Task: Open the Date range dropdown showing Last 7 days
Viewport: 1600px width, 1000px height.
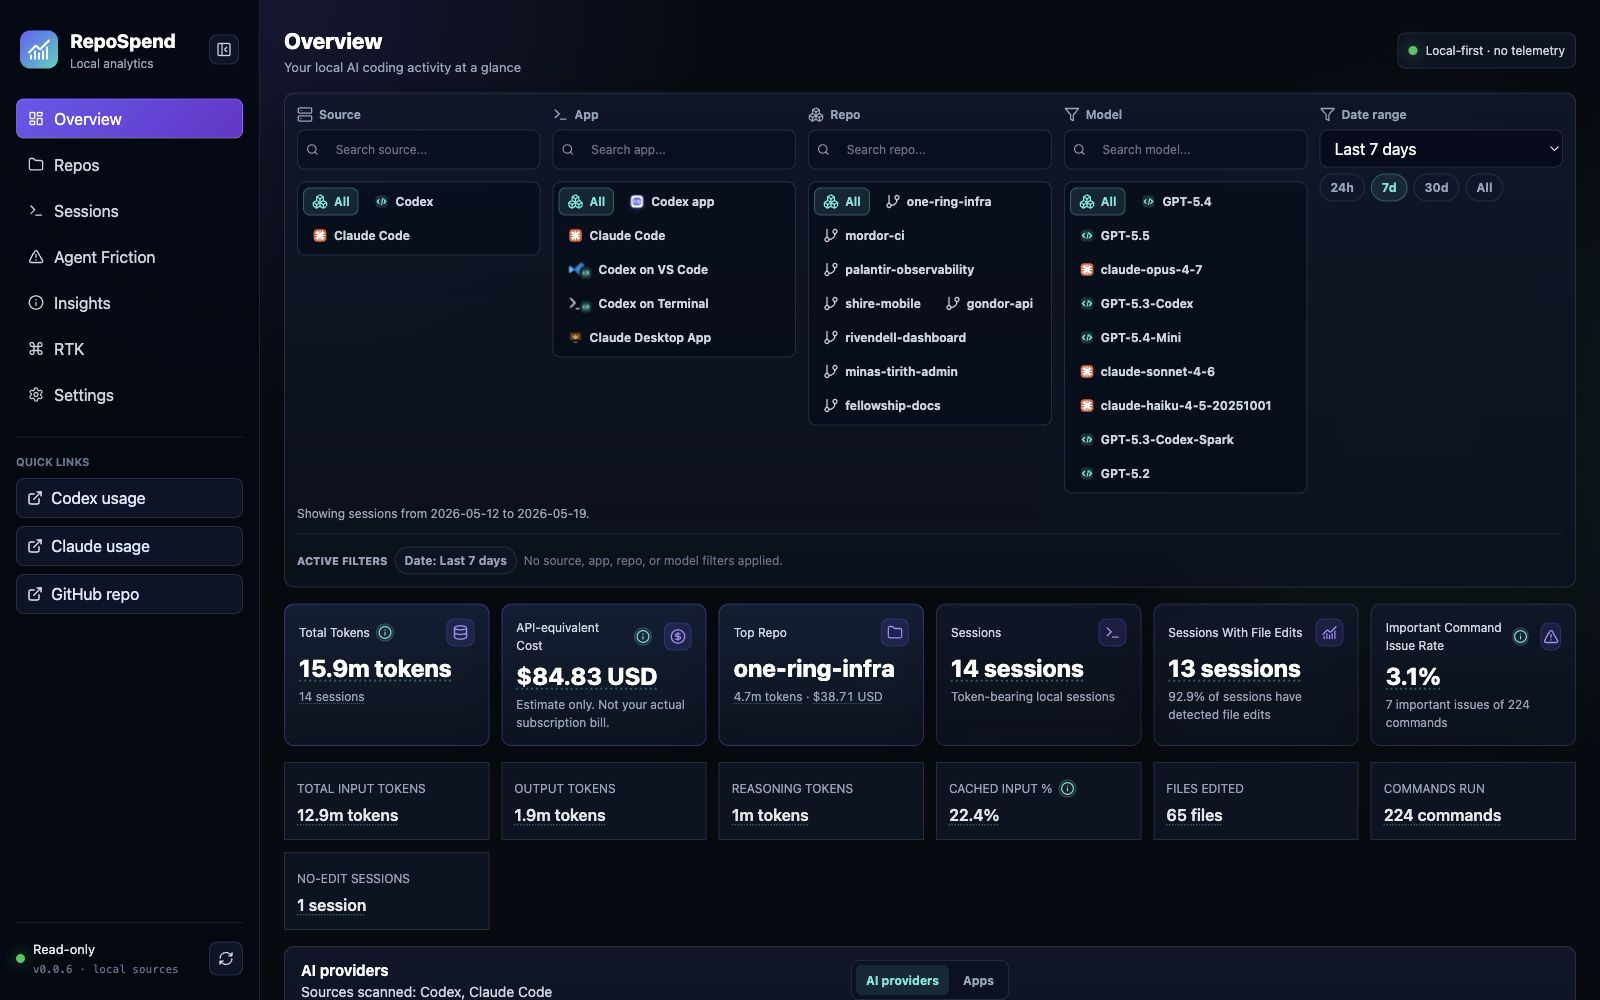Action: pos(1441,149)
